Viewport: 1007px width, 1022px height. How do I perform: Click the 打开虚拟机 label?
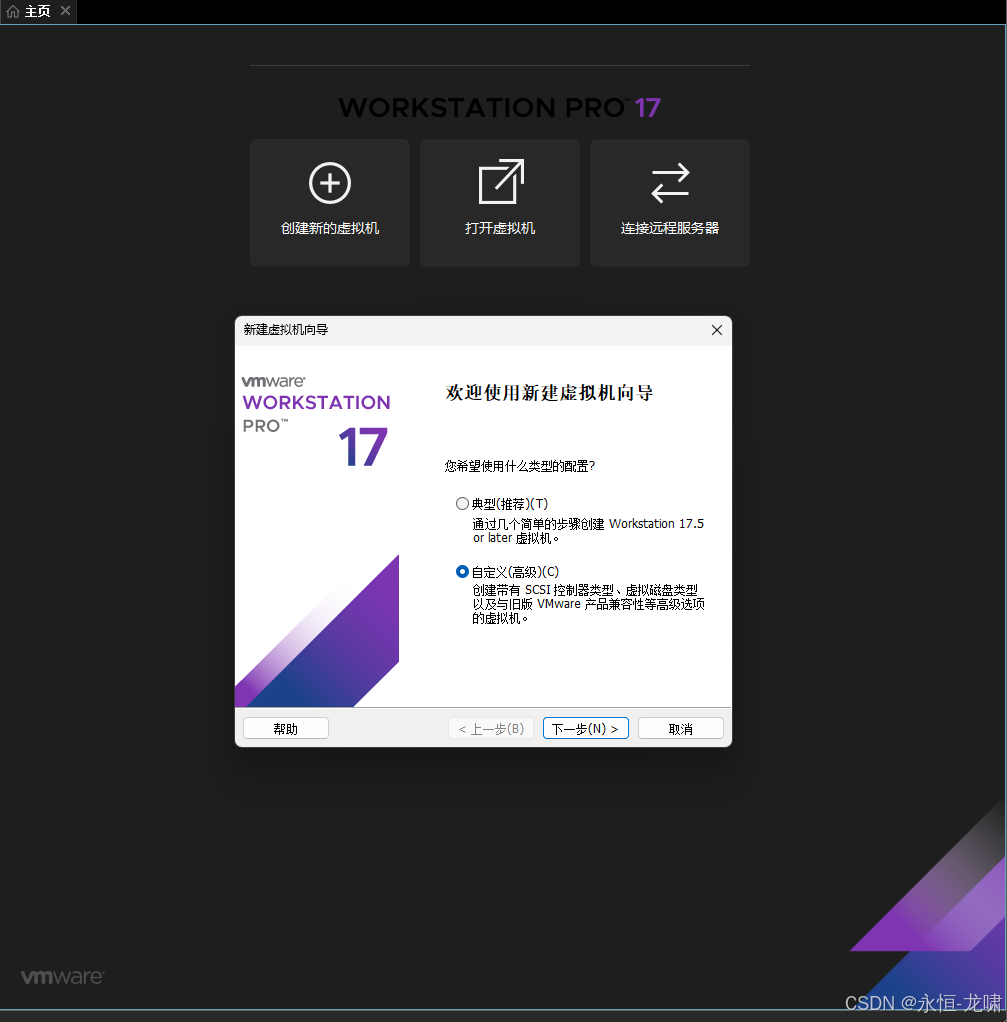point(500,228)
